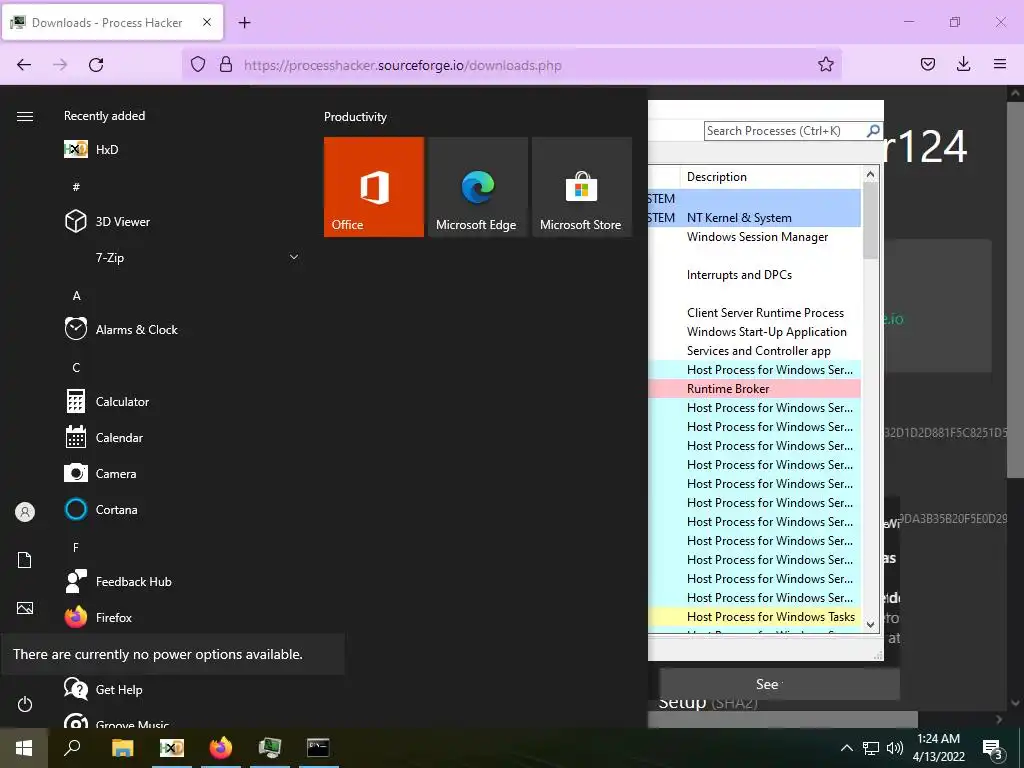Image resolution: width=1024 pixels, height=768 pixels.
Task: Open Alarms & Clock
Action: point(182,329)
